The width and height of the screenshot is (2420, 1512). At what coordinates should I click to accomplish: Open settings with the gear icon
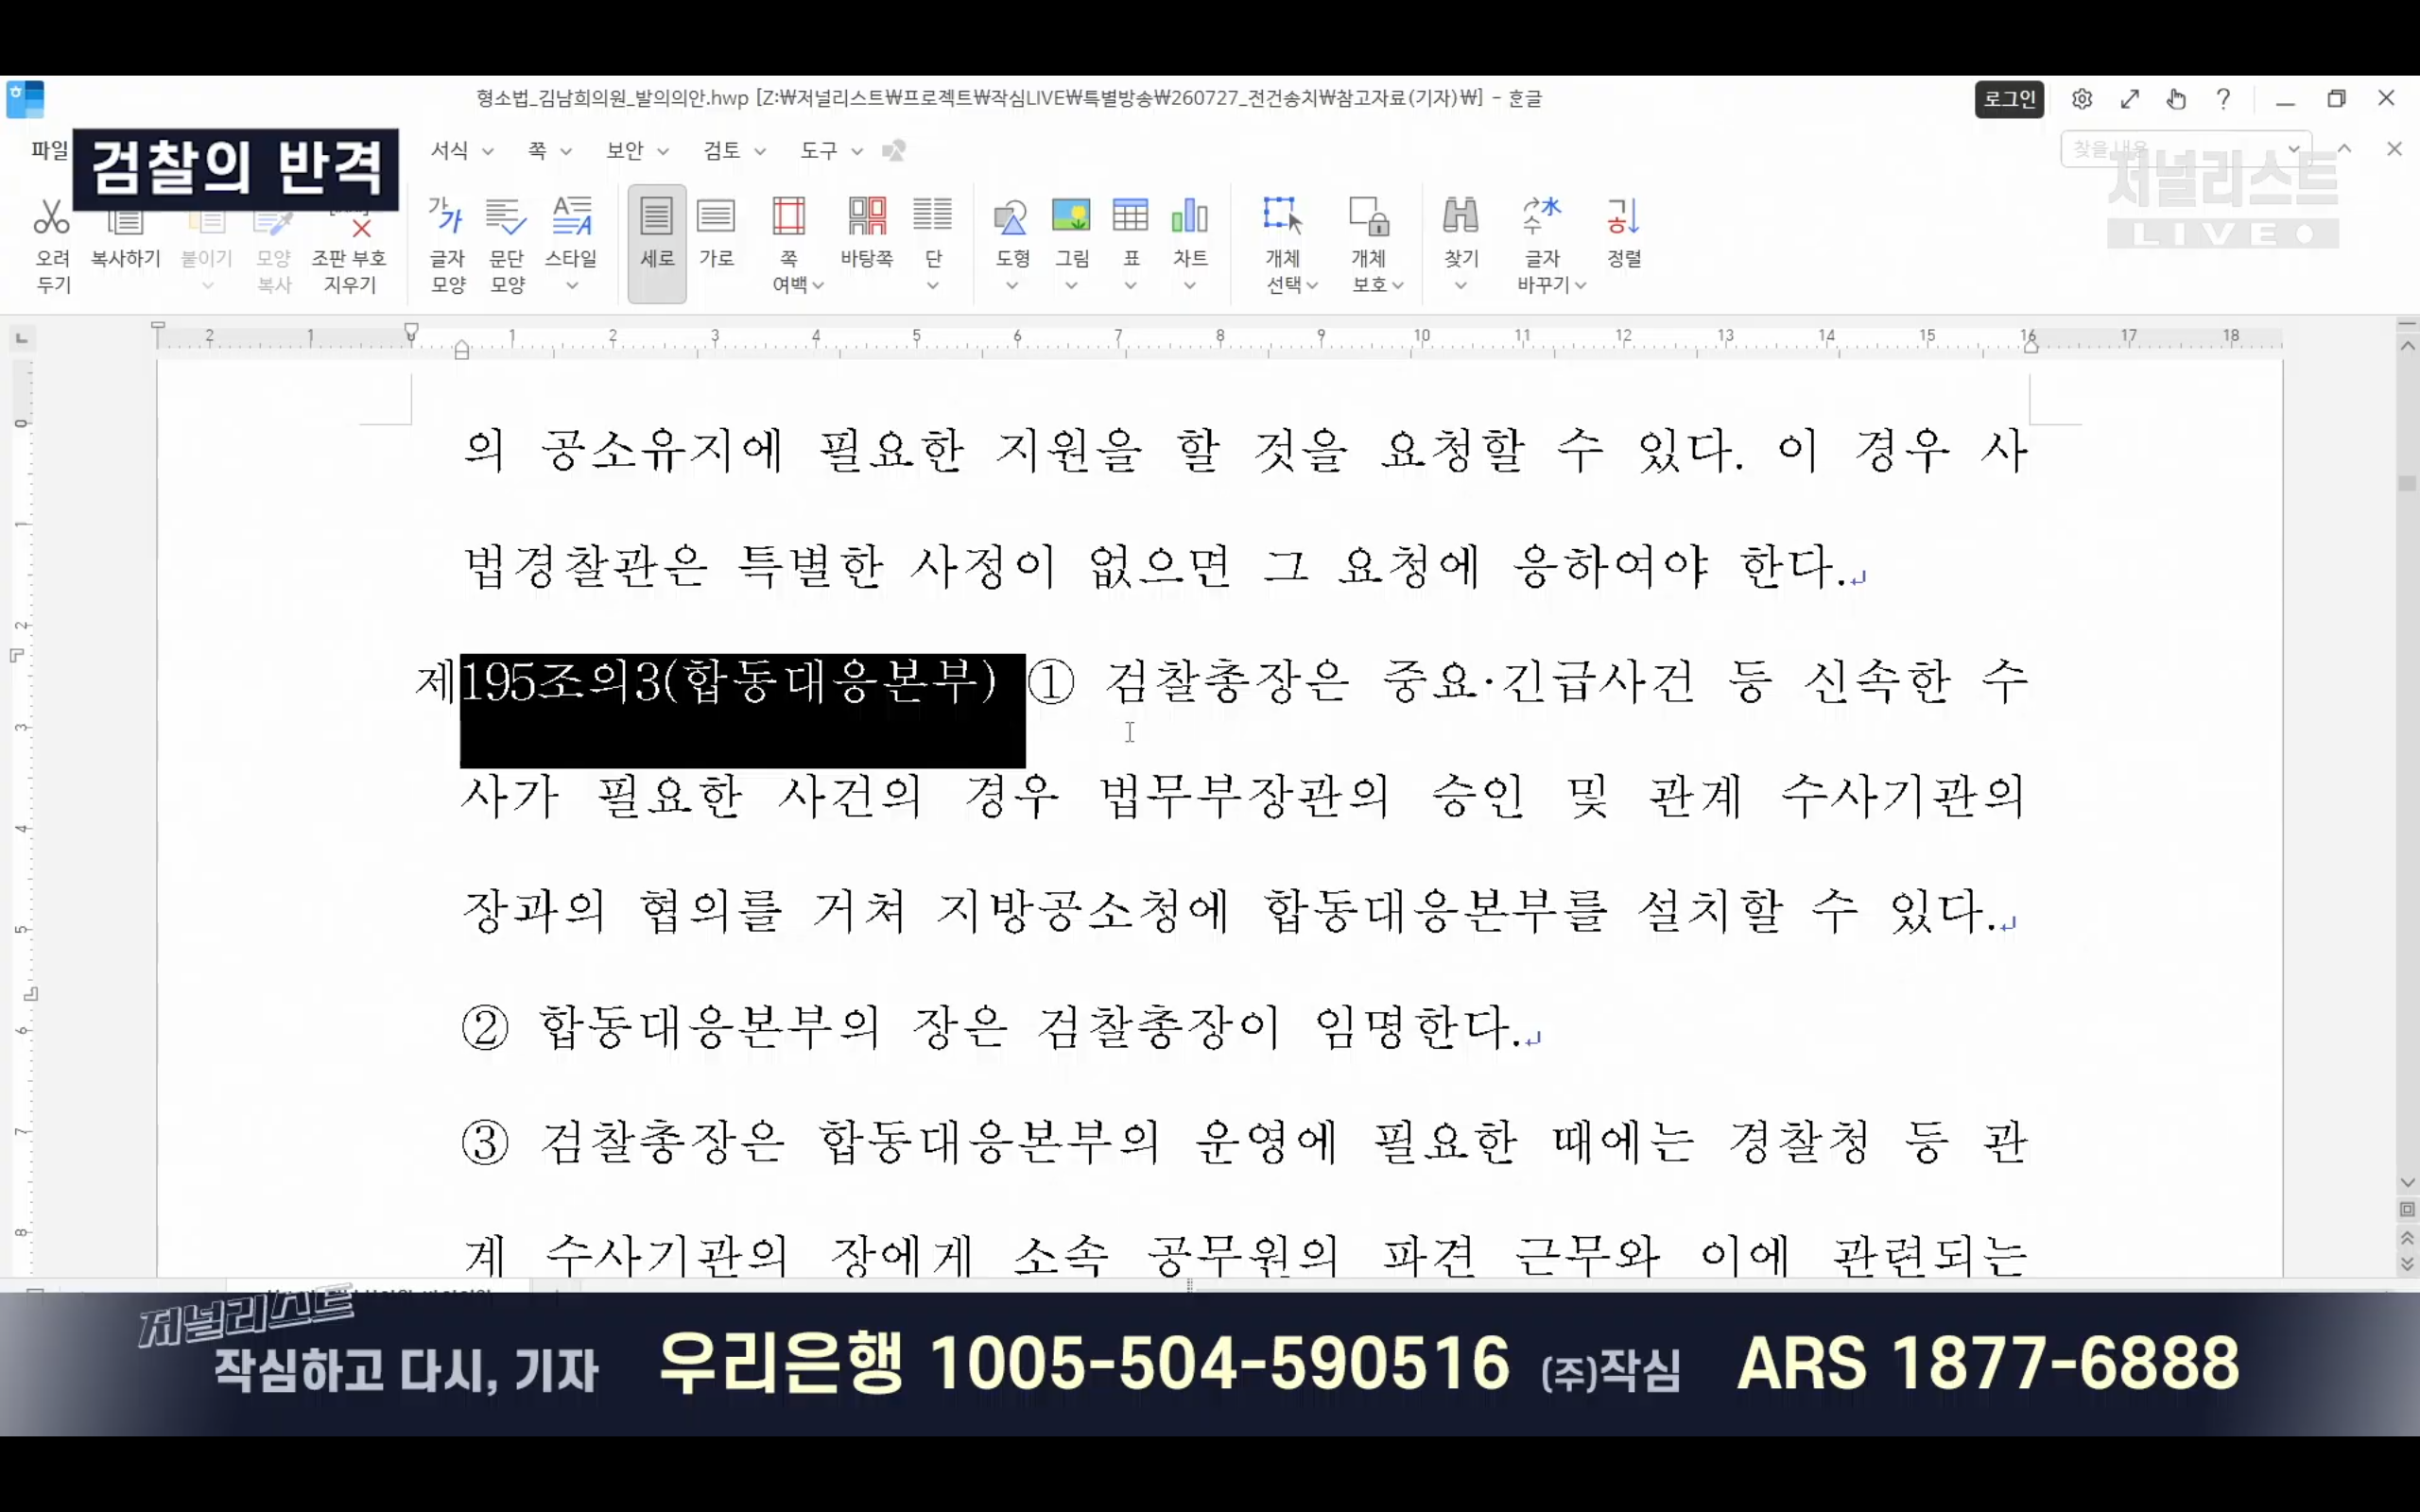(x=2082, y=99)
